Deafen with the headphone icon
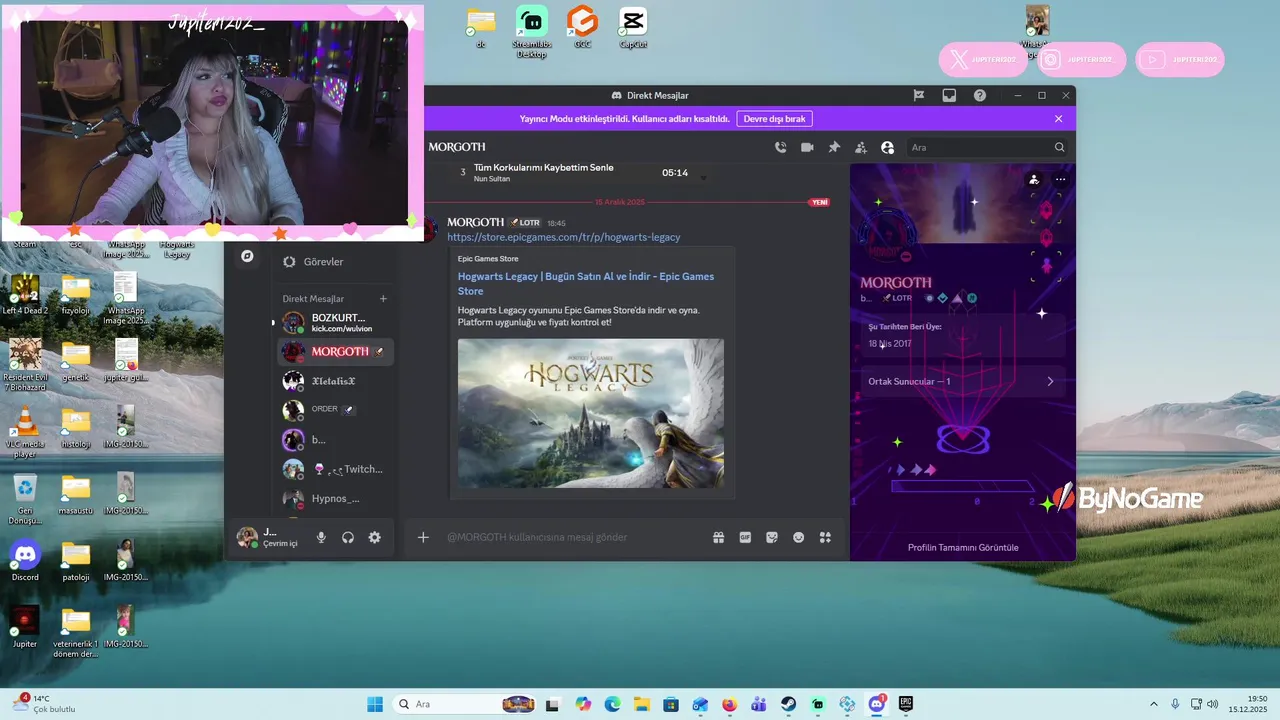Image resolution: width=1280 pixels, height=720 pixels. 348,537
